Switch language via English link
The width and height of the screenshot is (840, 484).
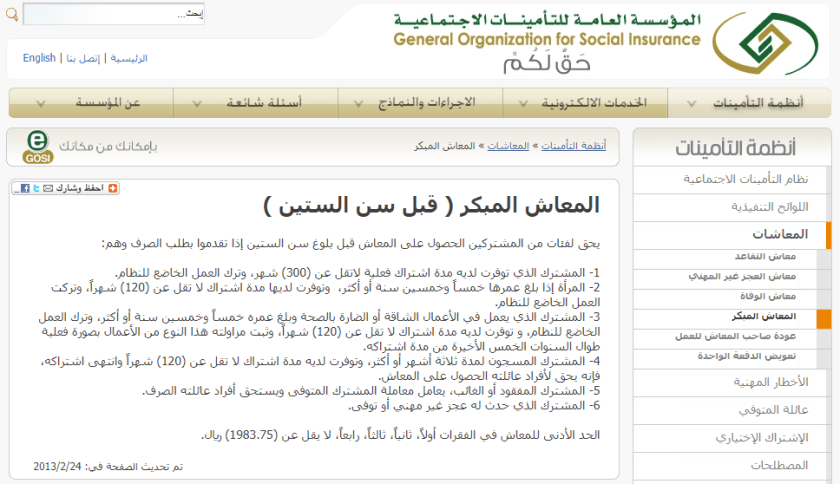pyautogui.click(x=39, y=59)
